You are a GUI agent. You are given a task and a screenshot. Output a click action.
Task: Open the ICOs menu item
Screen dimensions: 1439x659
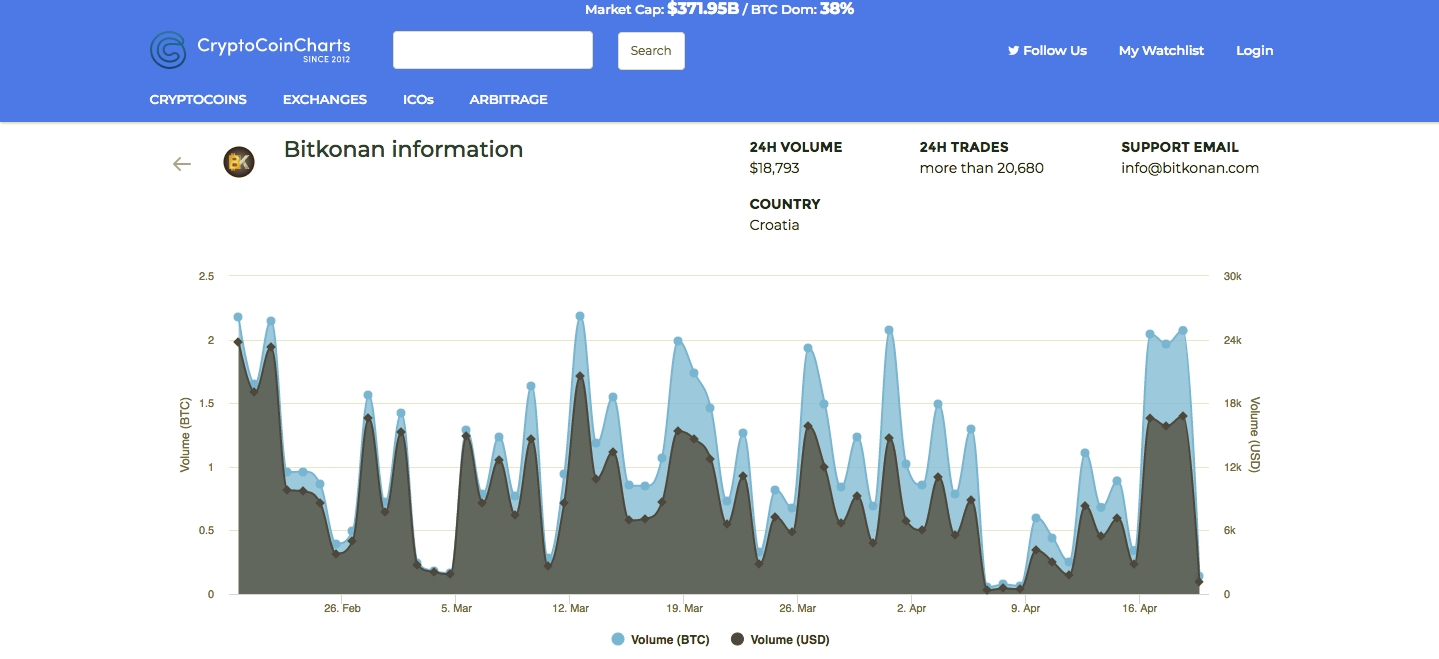418,99
